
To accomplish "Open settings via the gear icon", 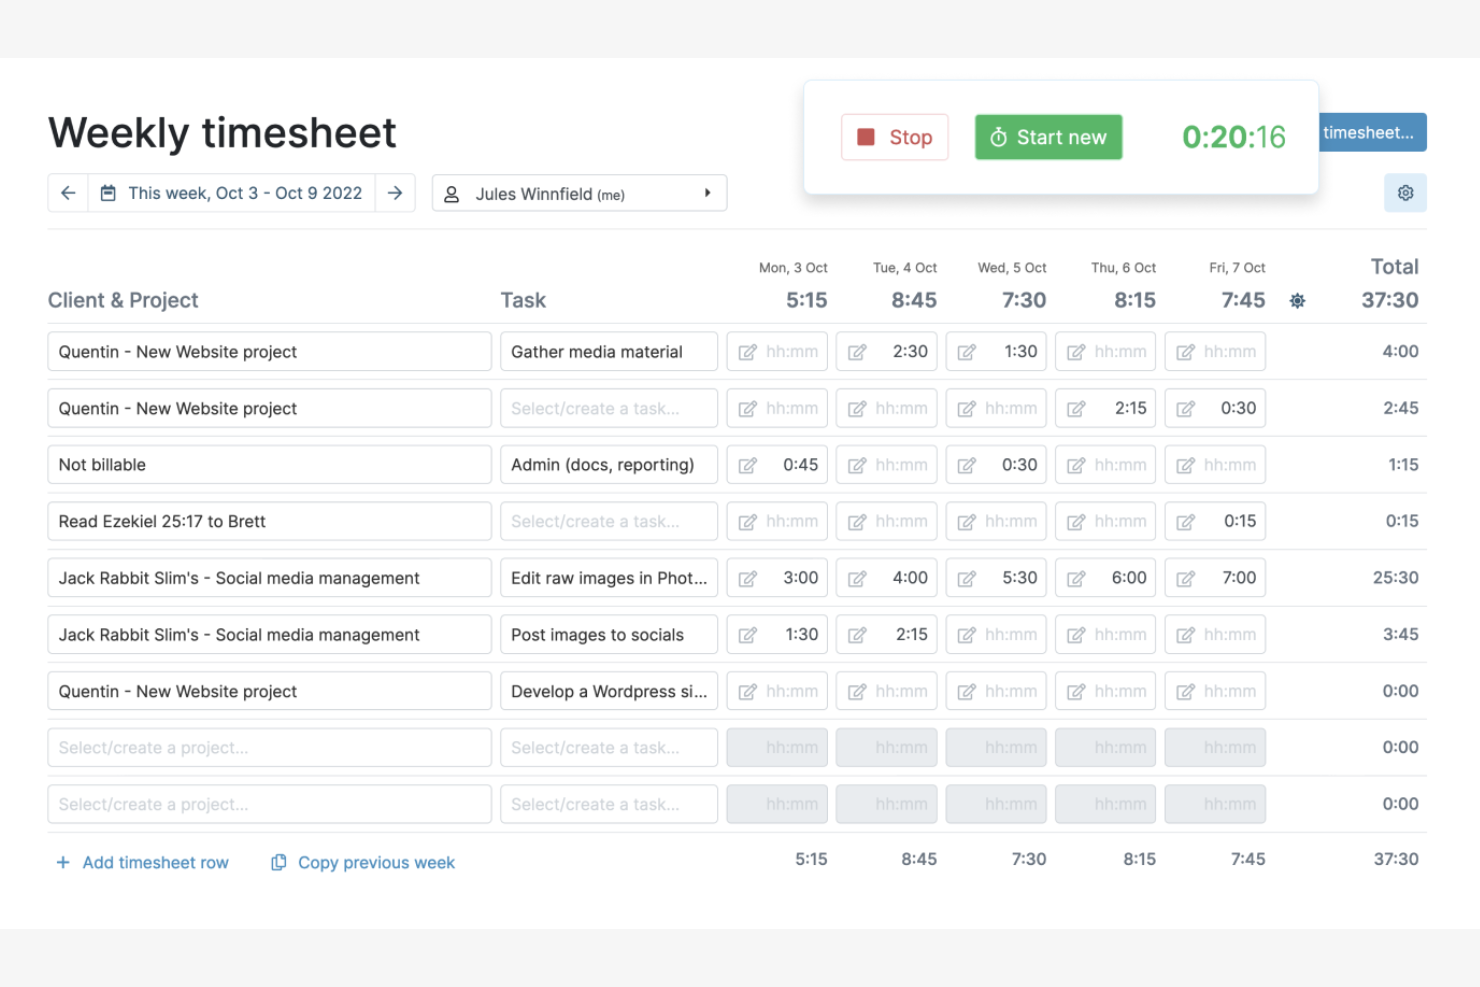I will click(x=1405, y=192).
